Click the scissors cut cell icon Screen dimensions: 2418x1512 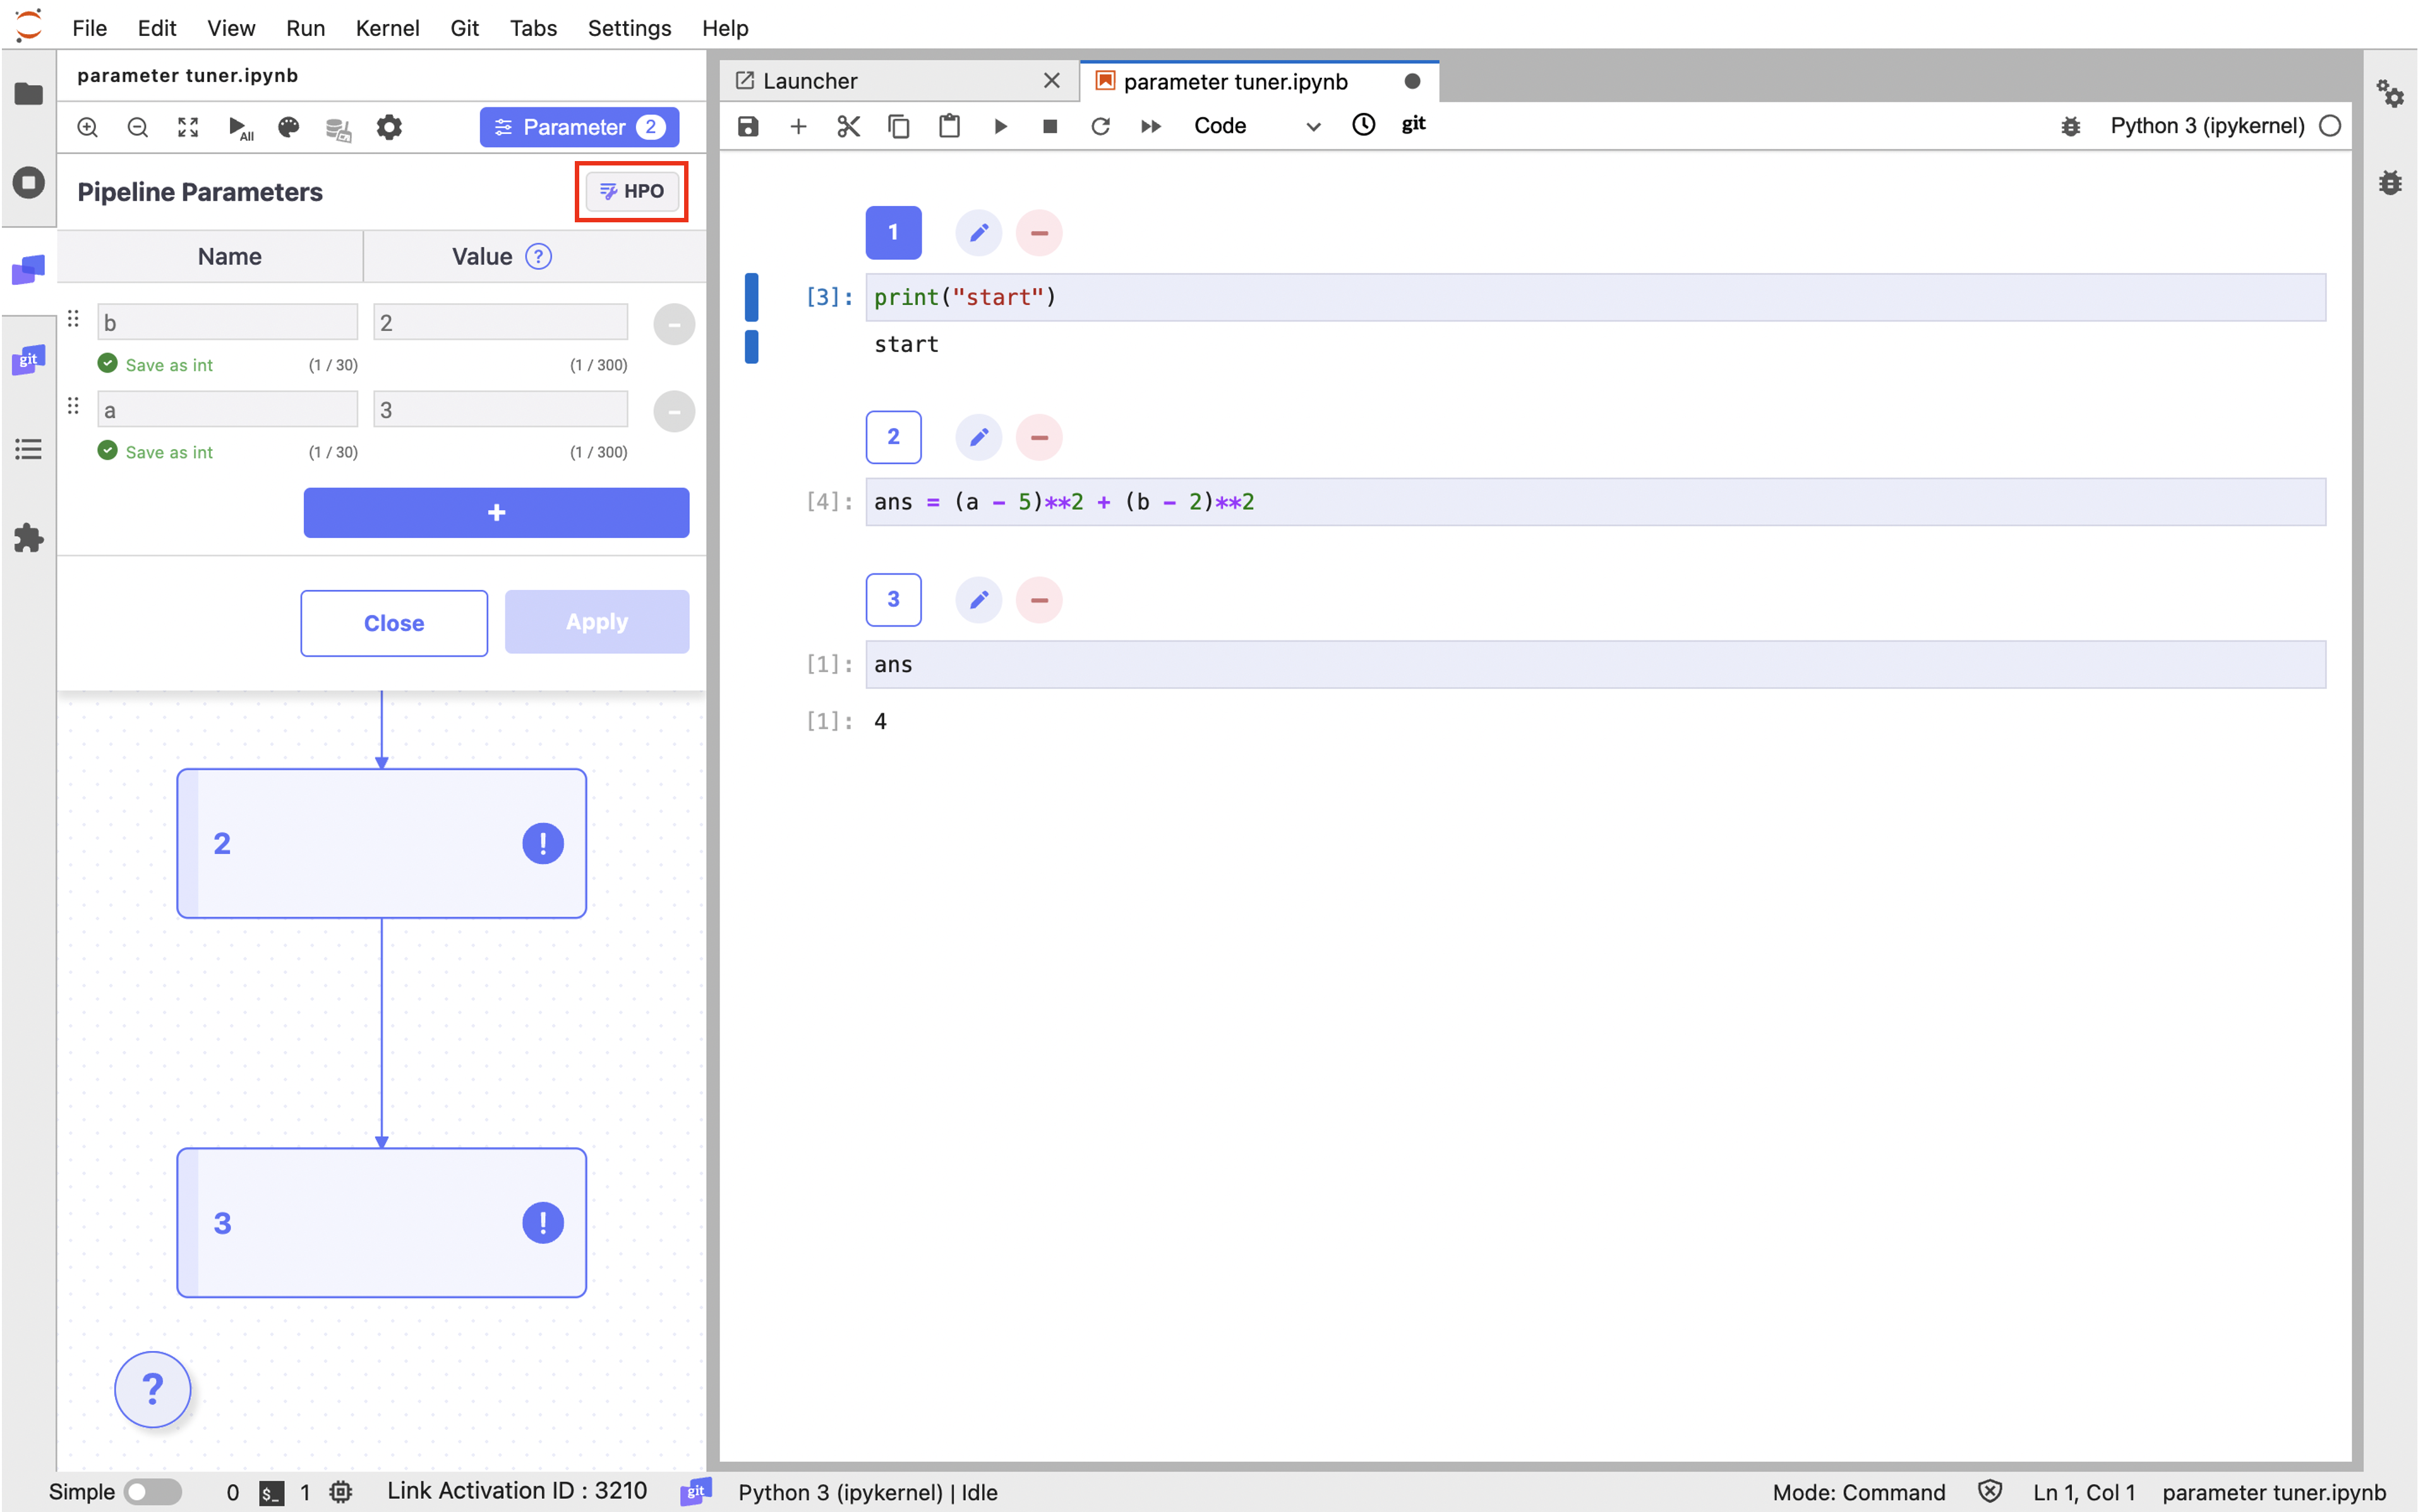848,126
